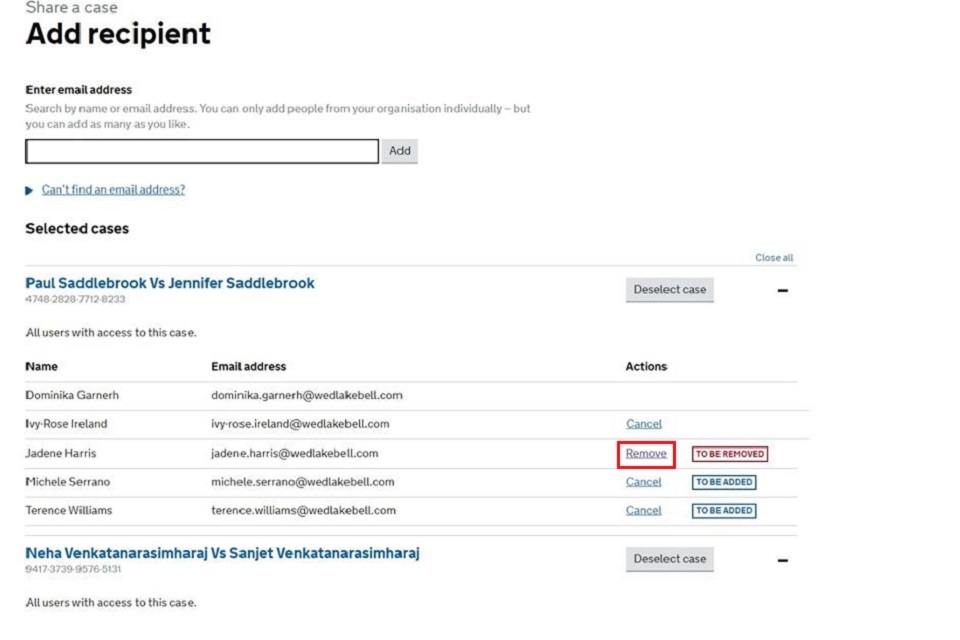The height and width of the screenshot is (640, 960).
Task: Deselect the Paul Saddlebrook case
Action: tap(669, 290)
